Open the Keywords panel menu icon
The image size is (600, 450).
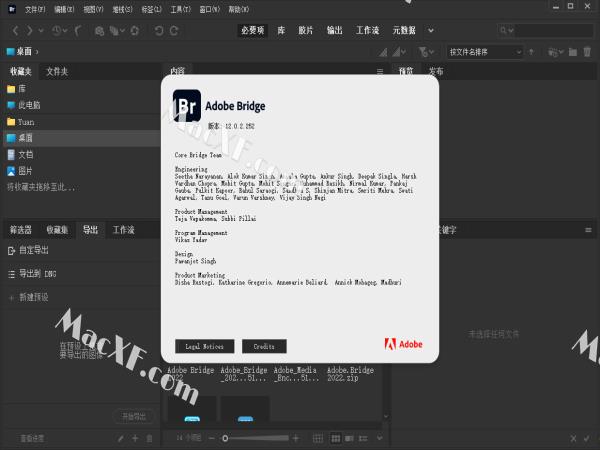589,230
